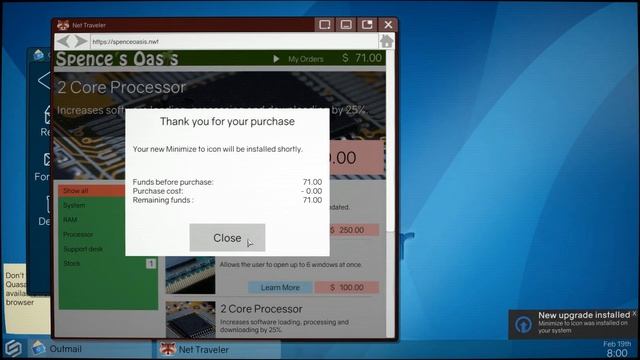Dismiss the New upgrade installed notification

click(x=634, y=314)
